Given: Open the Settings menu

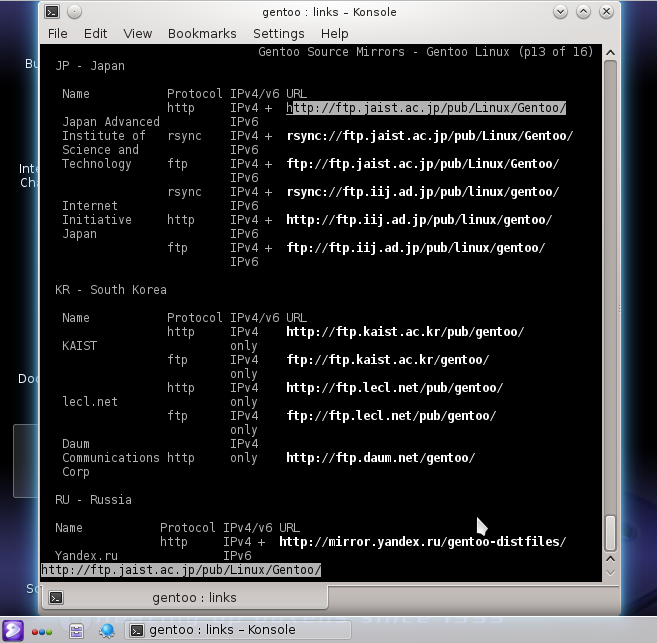Looking at the screenshot, I should click(x=279, y=34).
